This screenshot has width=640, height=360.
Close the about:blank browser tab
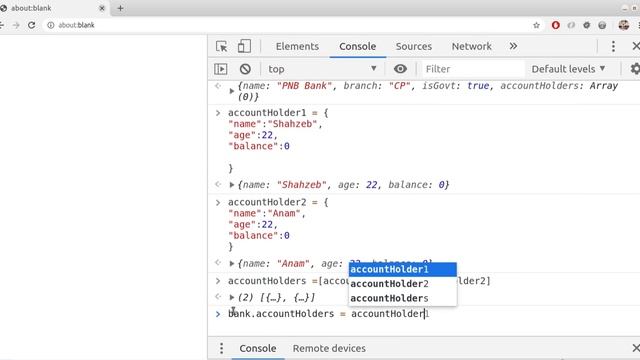pyautogui.click(x=102, y=8)
